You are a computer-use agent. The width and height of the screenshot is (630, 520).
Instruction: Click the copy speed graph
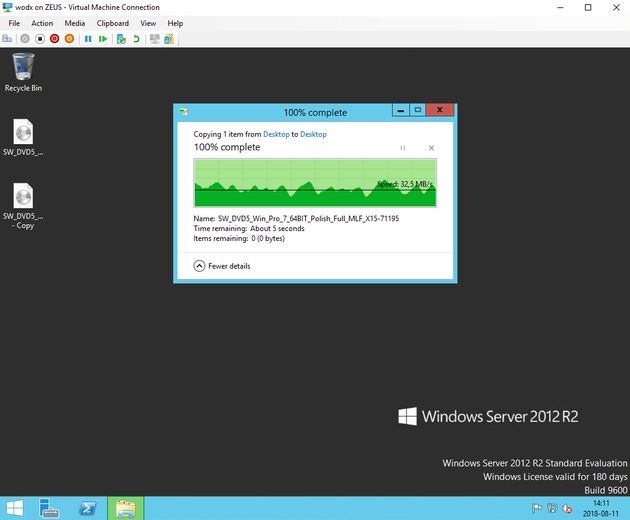click(315, 183)
